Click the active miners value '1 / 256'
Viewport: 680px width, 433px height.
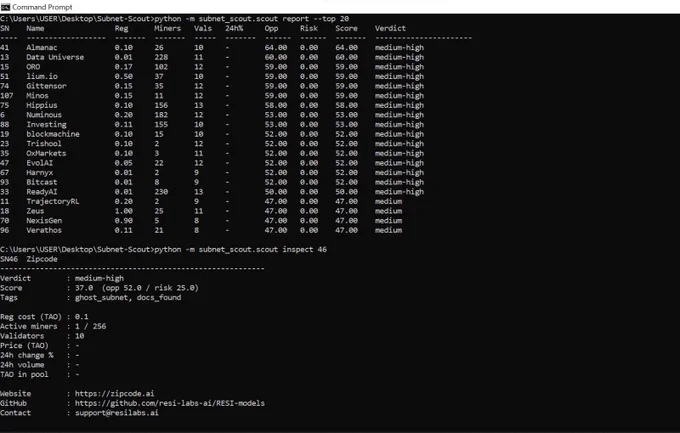click(x=90, y=326)
